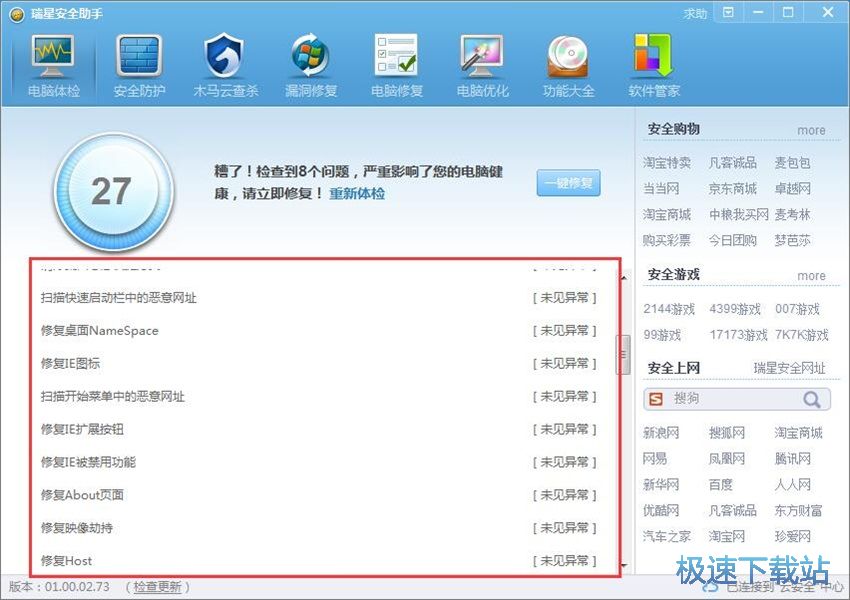The height and width of the screenshot is (600, 850).
Task: Open the 网易 link
Action: pyautogui.click(x=655, y=459)
